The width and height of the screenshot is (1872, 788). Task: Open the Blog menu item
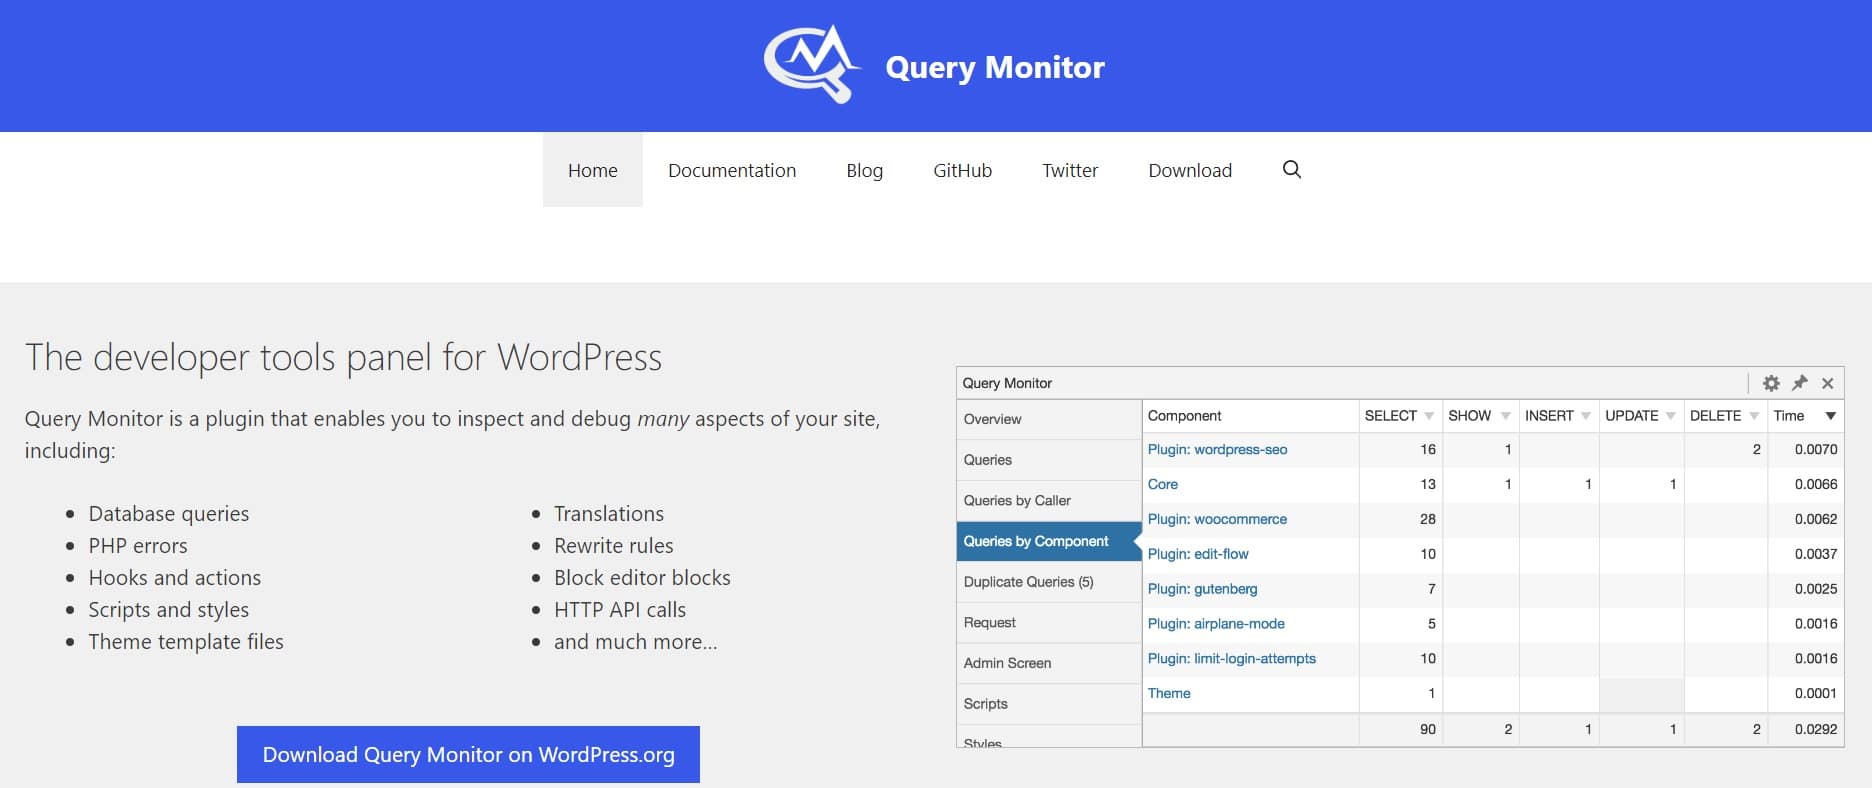[x=864, y=170]
